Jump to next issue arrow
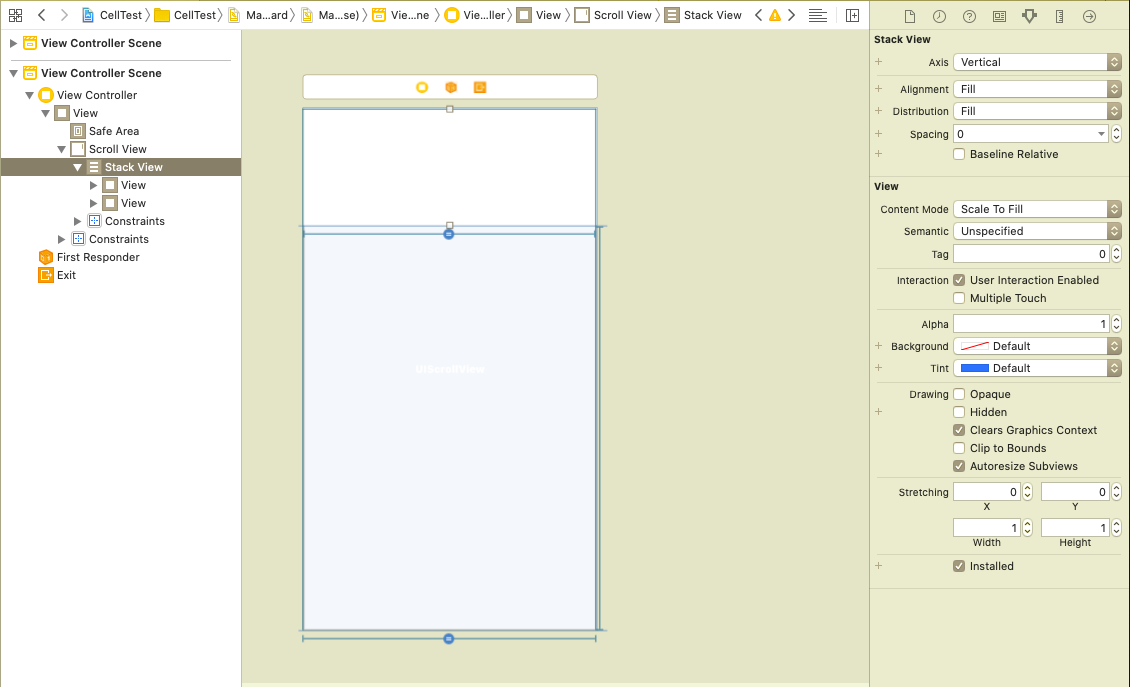 791,15
